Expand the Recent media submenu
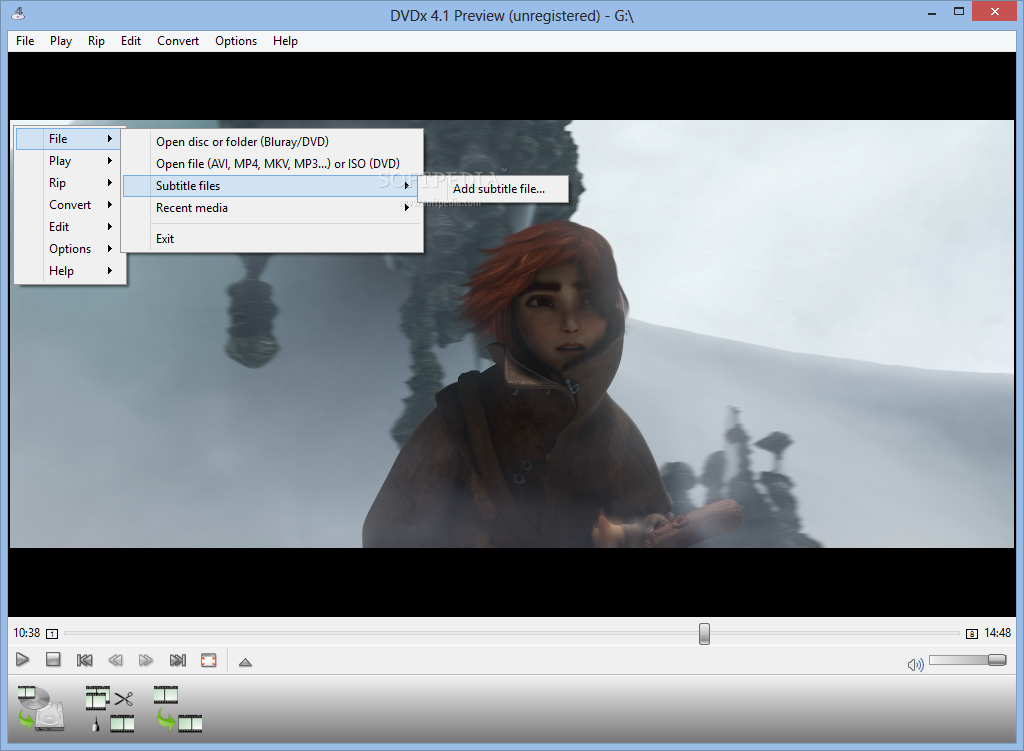 [272, 208]
